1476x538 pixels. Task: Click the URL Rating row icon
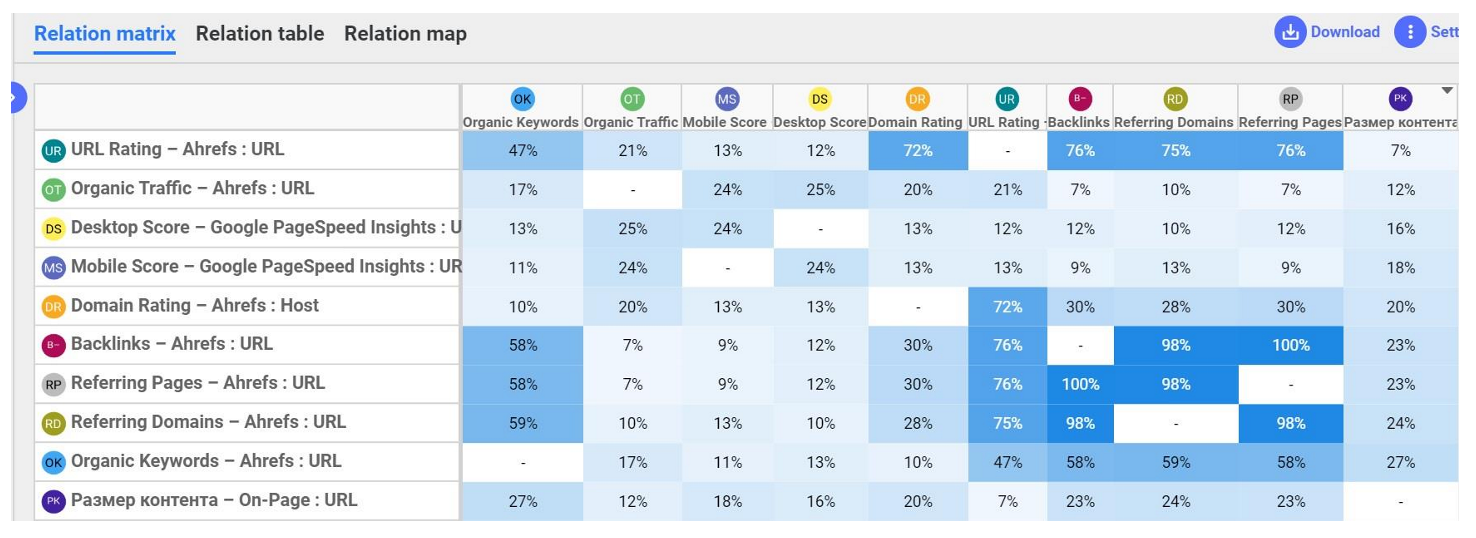[54, 150]
